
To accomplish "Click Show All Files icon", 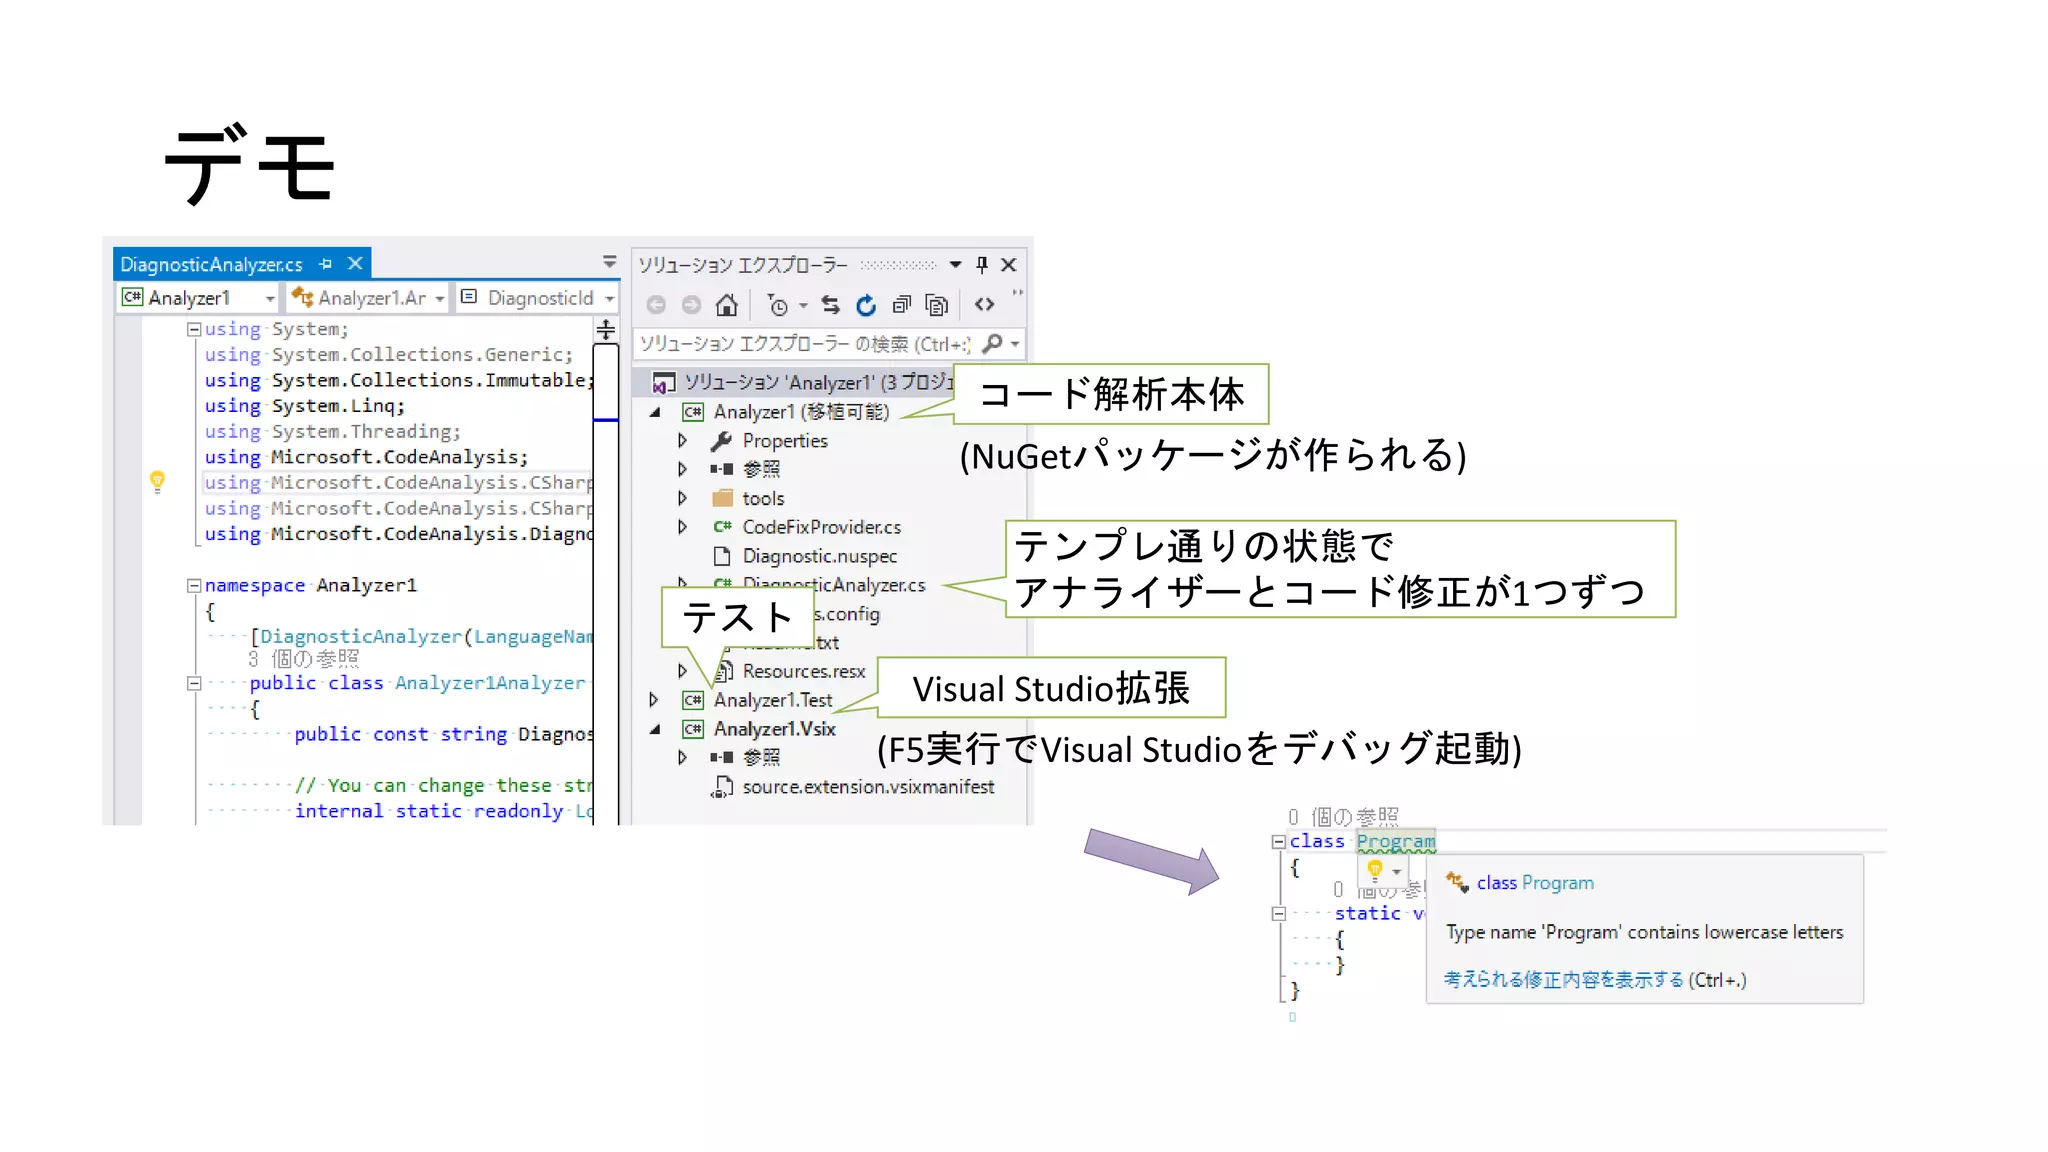I will pos(937,305).
